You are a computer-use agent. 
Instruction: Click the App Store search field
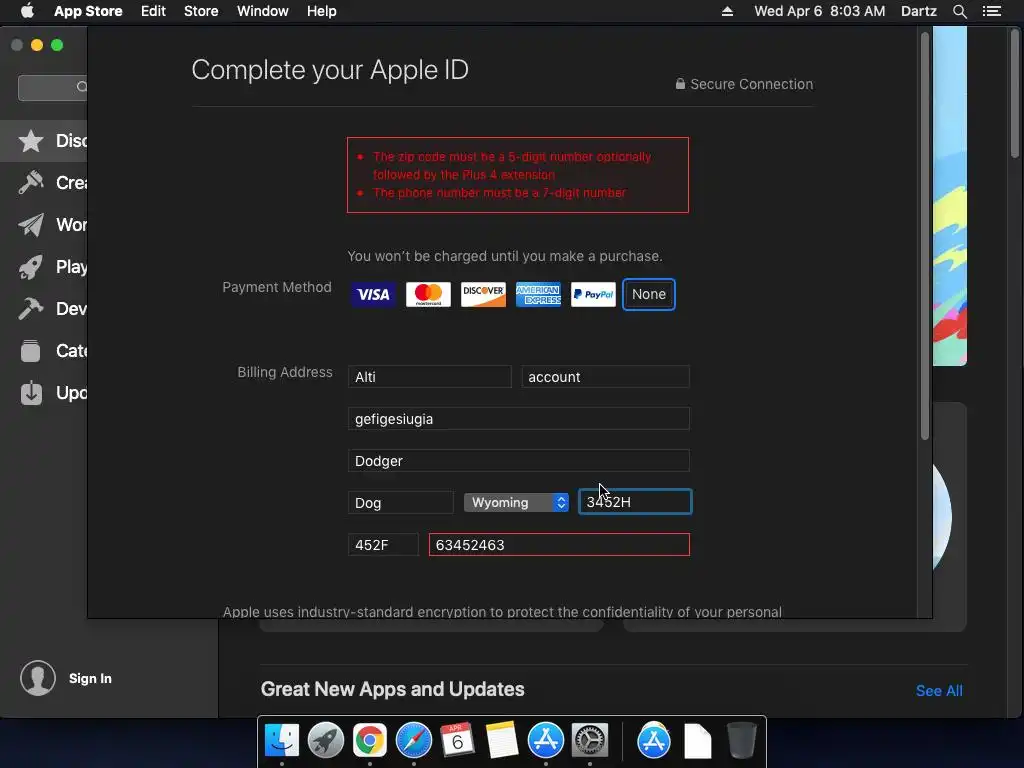pyautogui.click(x=53, y=88)
